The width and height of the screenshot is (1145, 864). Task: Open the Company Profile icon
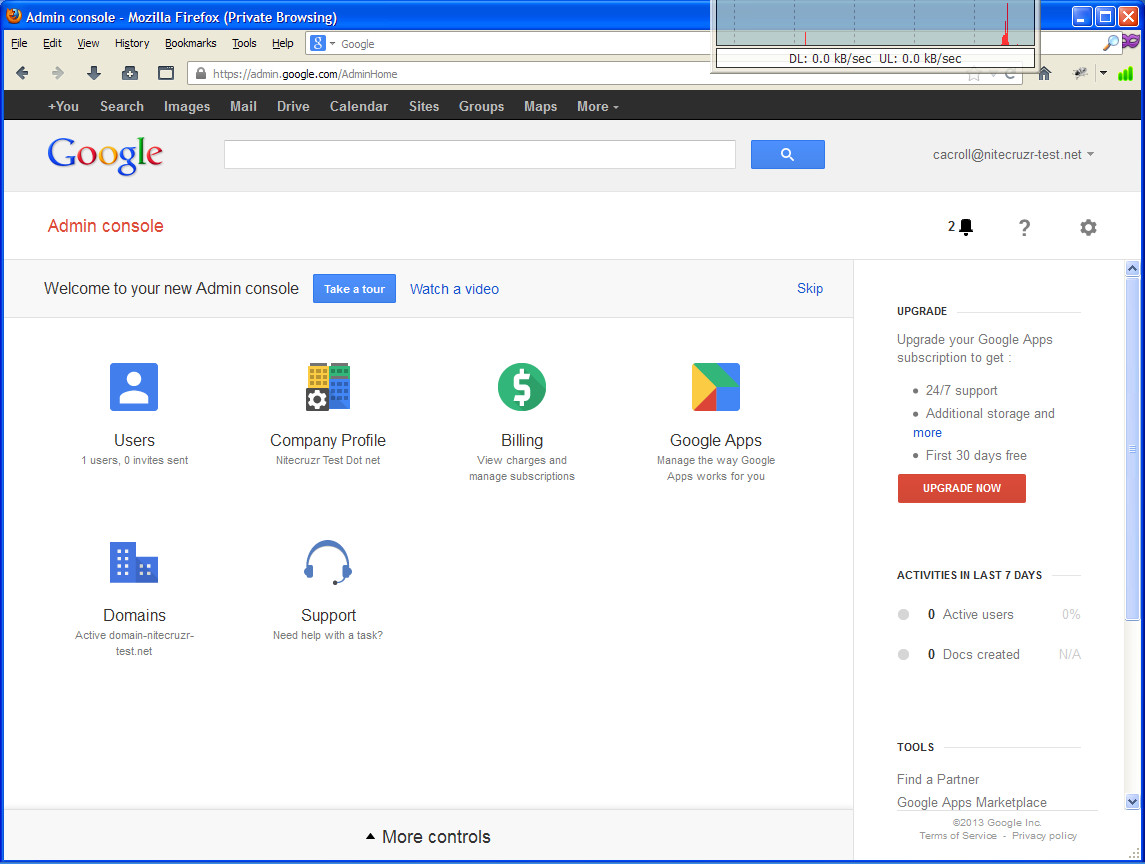328,386
